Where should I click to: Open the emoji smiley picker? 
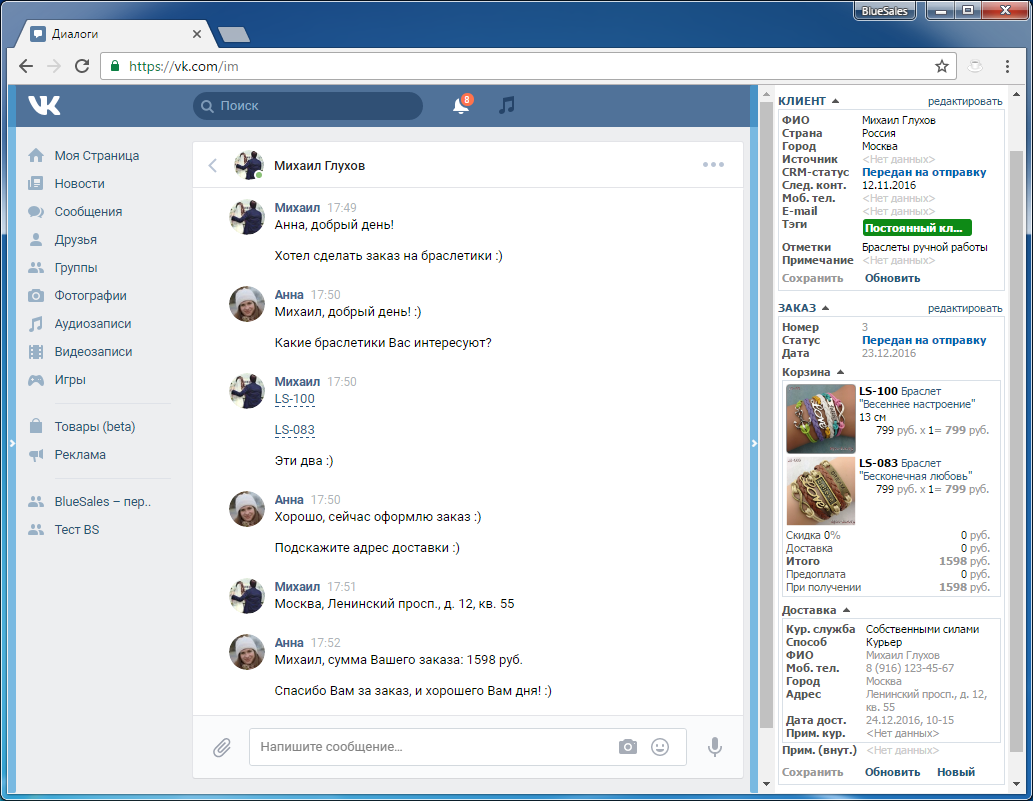660,747
